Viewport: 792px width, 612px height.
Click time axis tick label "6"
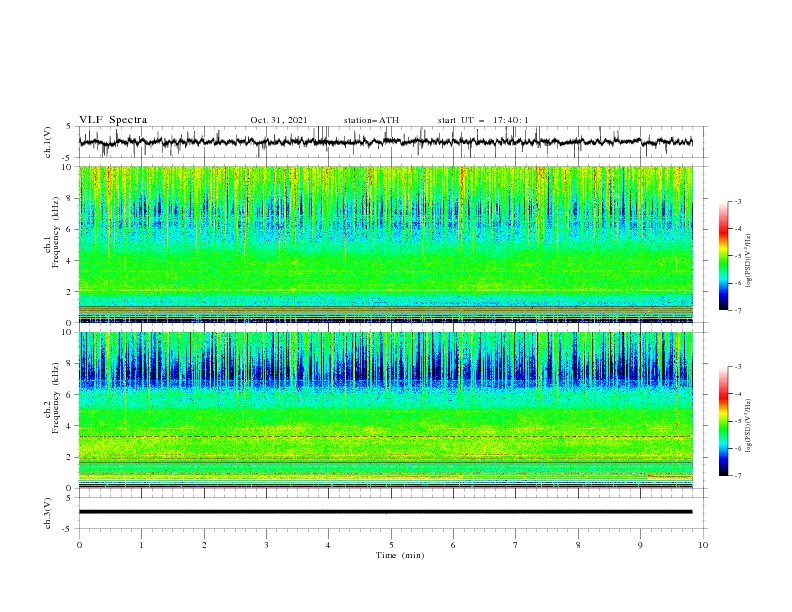coord(453,545)
